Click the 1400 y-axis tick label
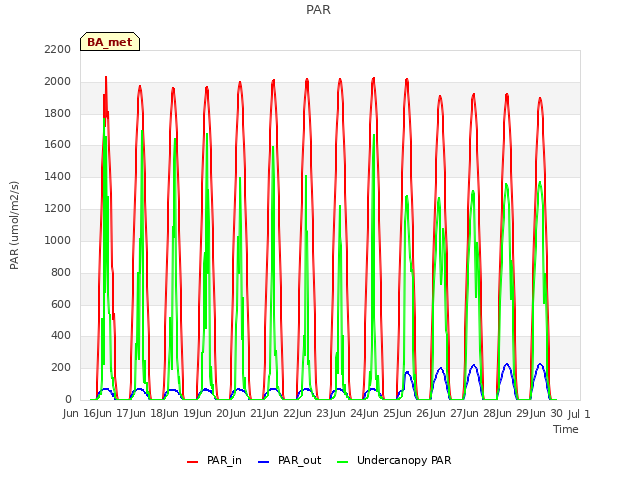The image size is (640, 480). [x=58, y=176]
